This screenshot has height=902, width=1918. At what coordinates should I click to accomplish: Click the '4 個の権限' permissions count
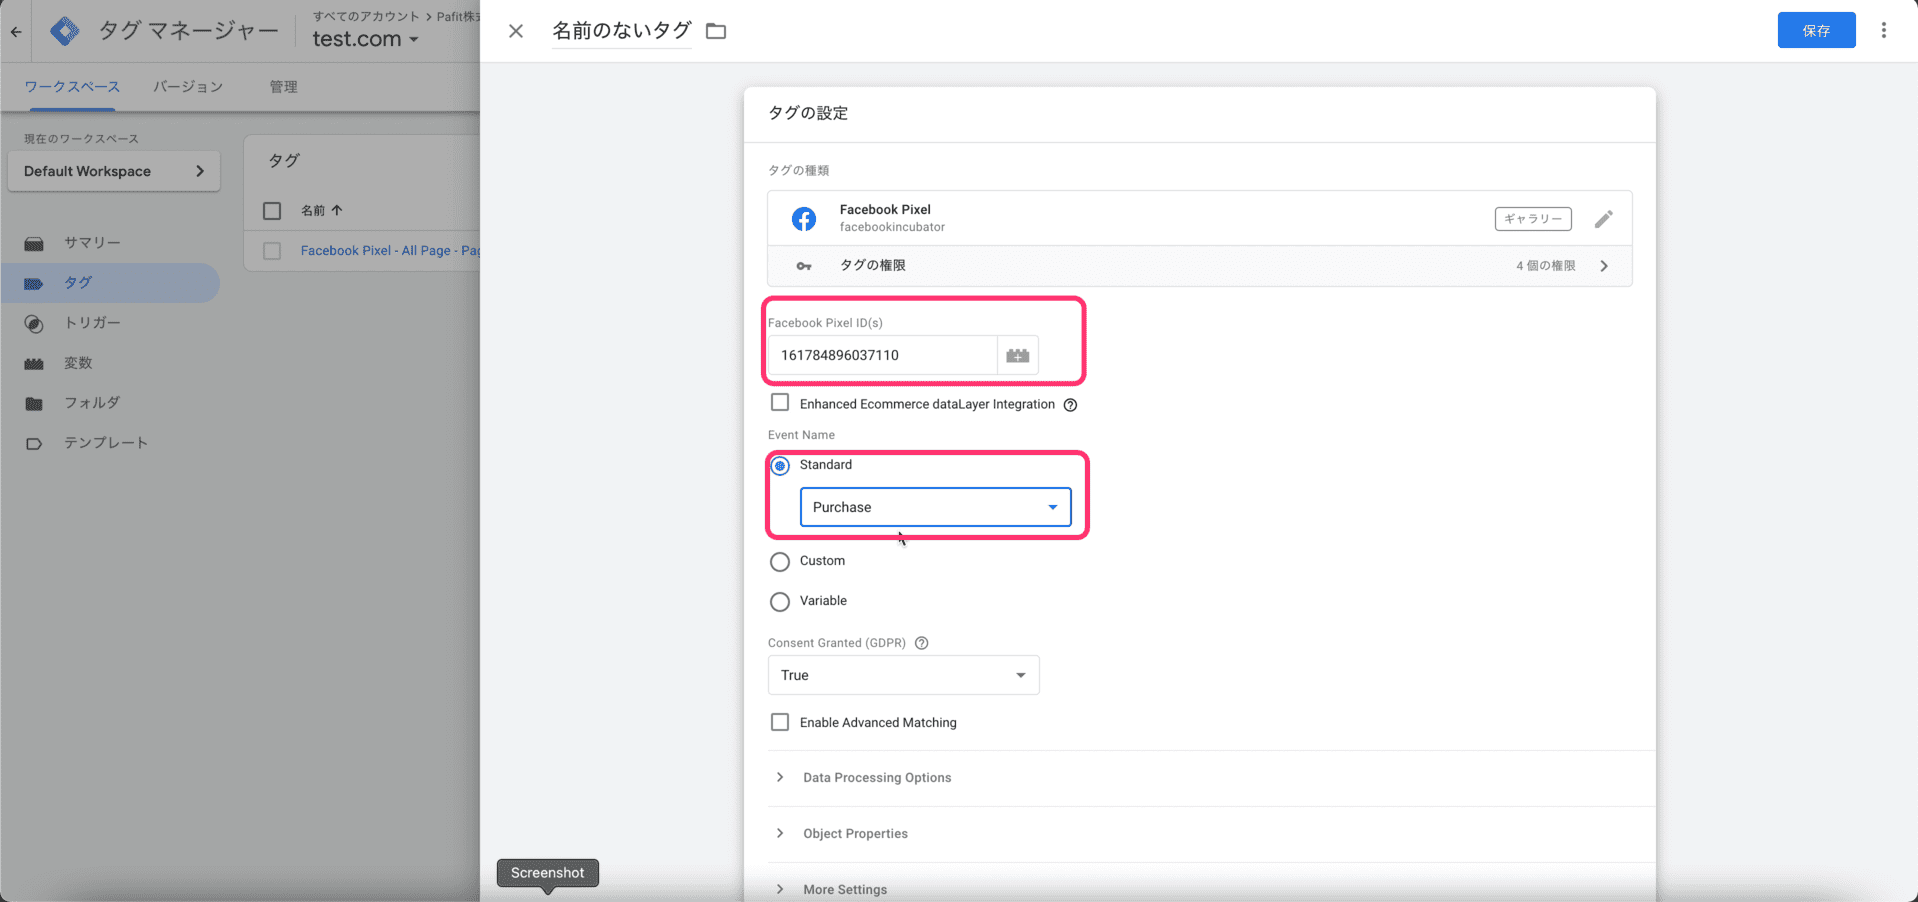point(1546,266)
